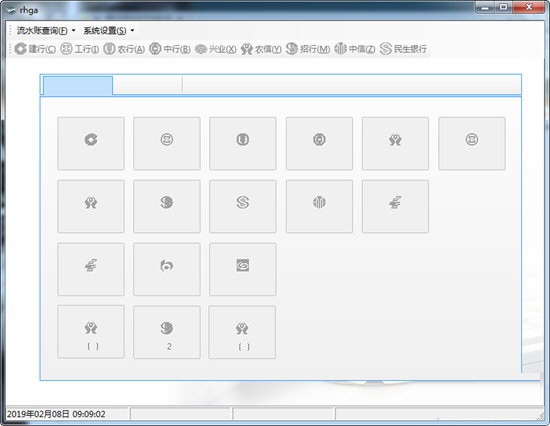Click the ICBC tile beside the CCB tile
Viewport: 550px width, 426px height.
pyautogui.click(x=167, y=144)
